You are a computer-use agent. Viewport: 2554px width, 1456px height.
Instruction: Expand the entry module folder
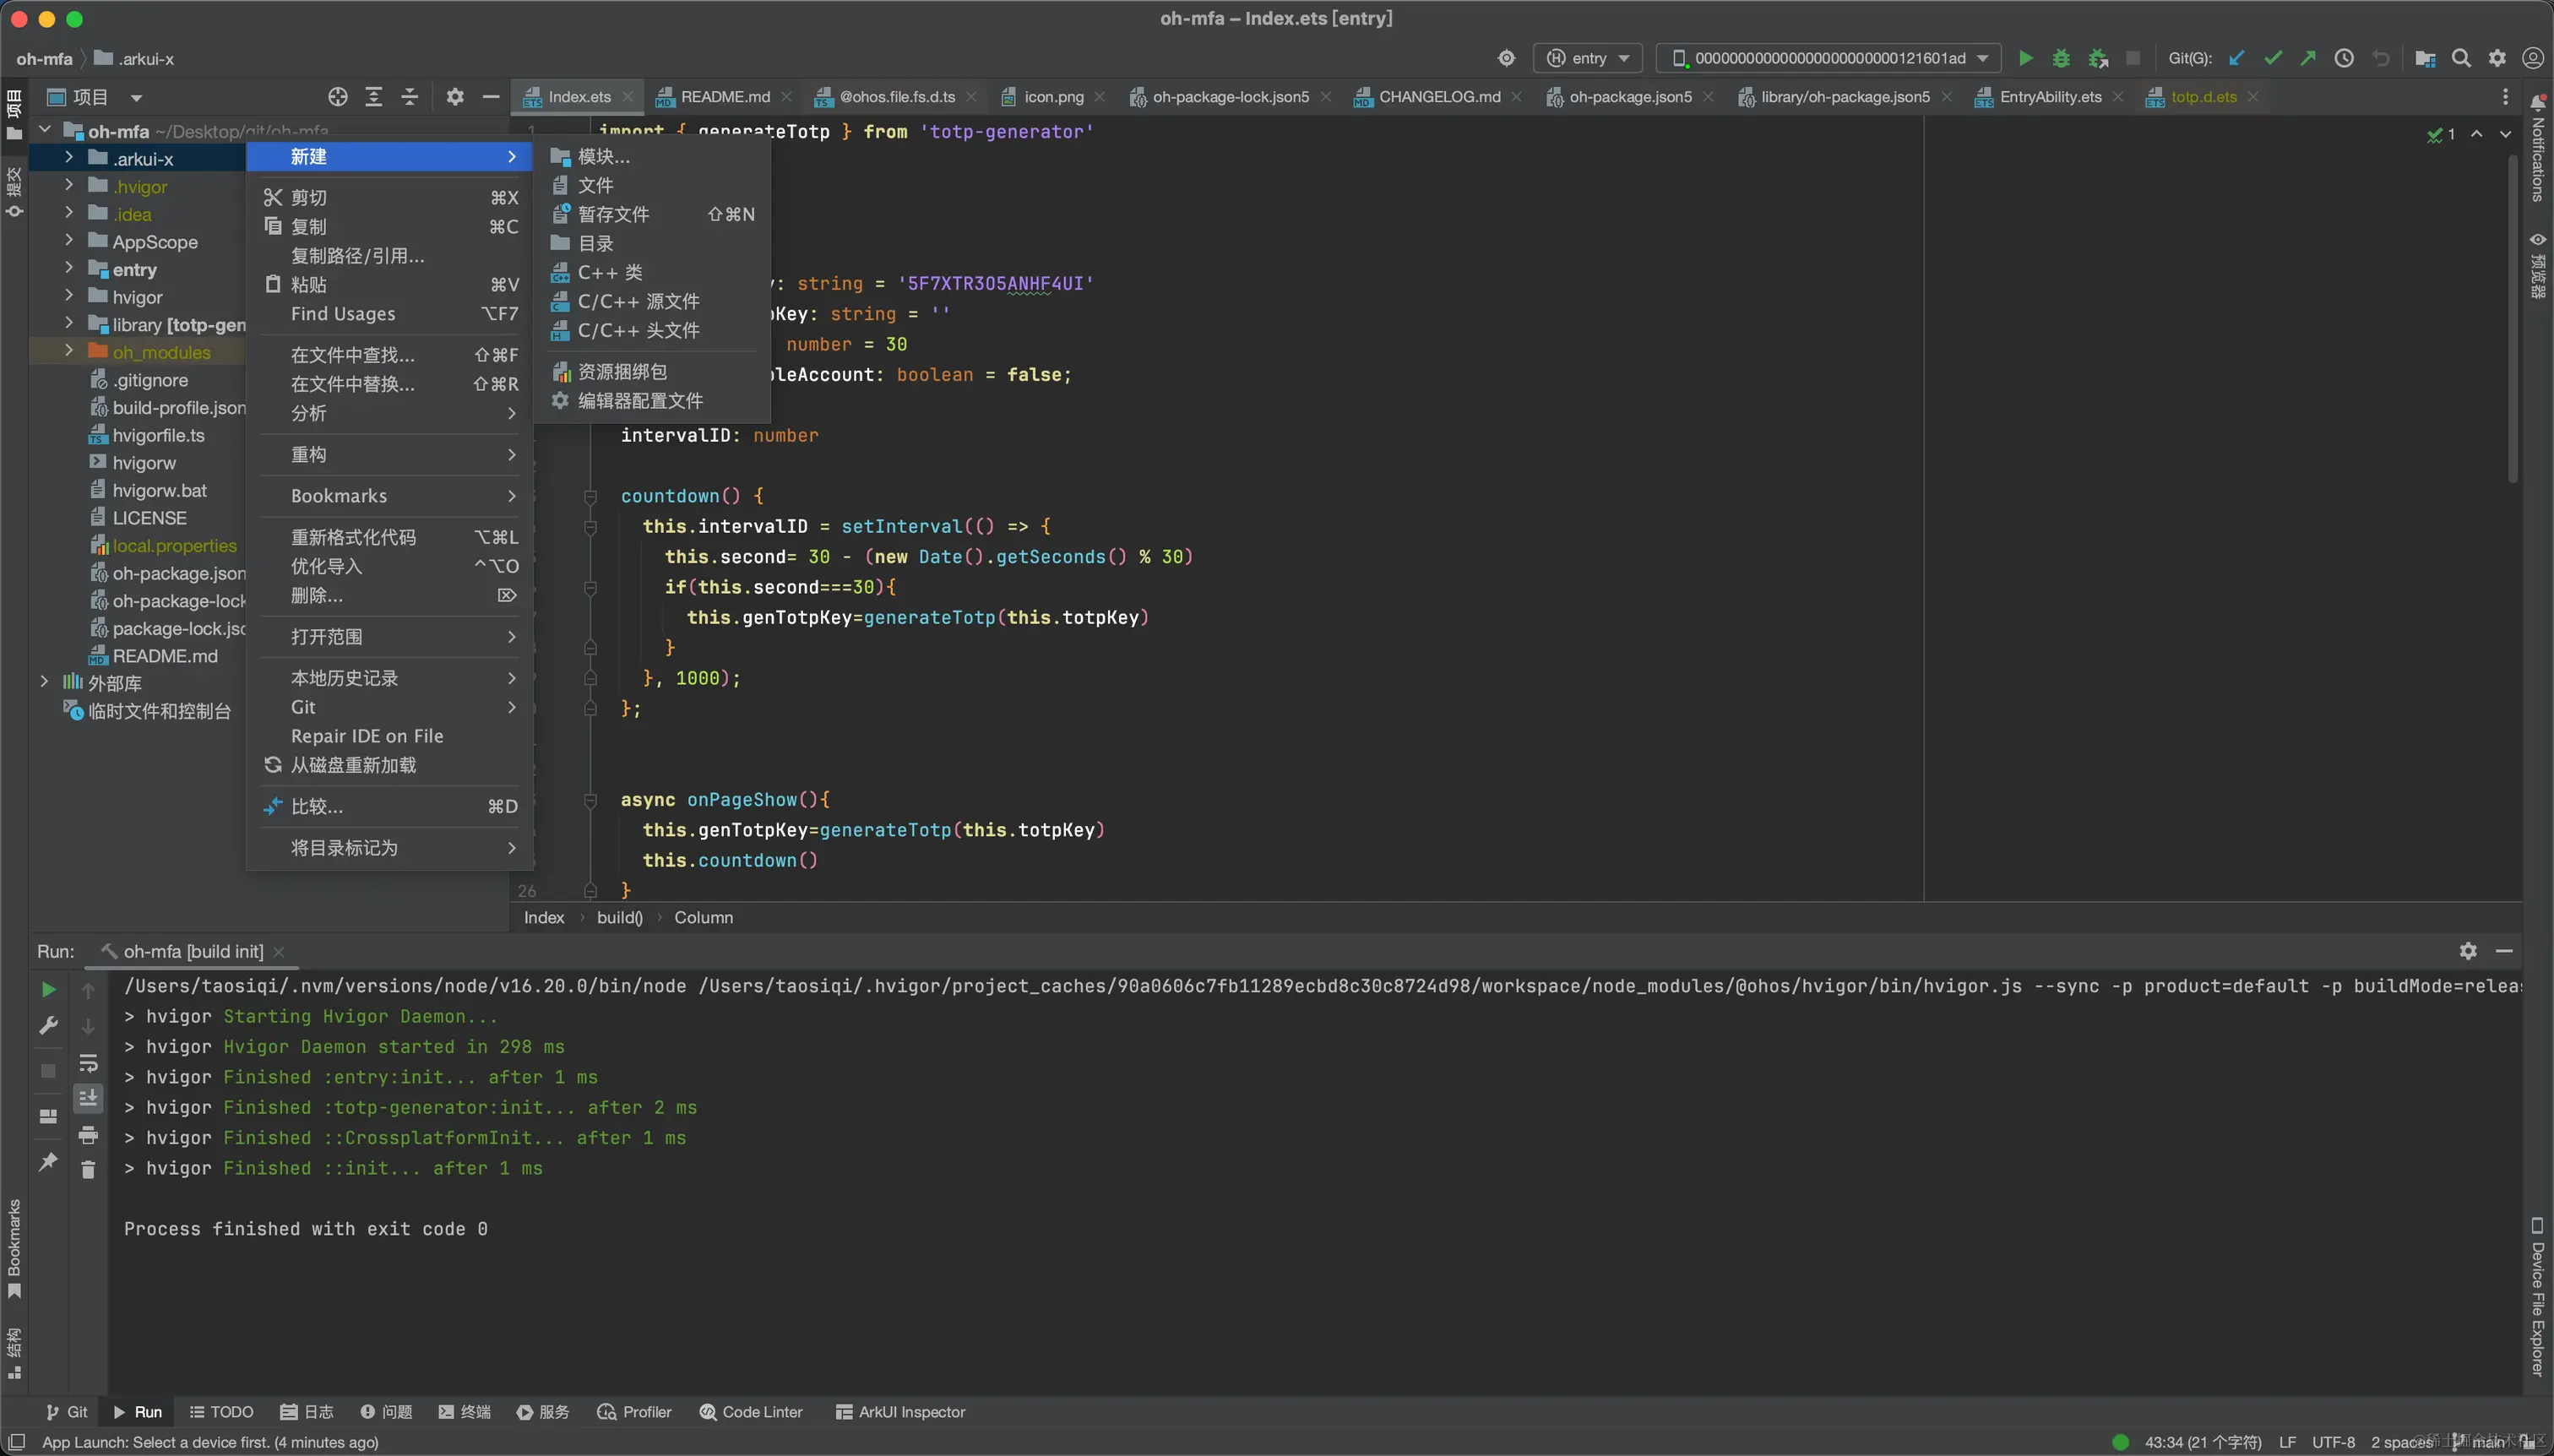[x=69, y=268]
